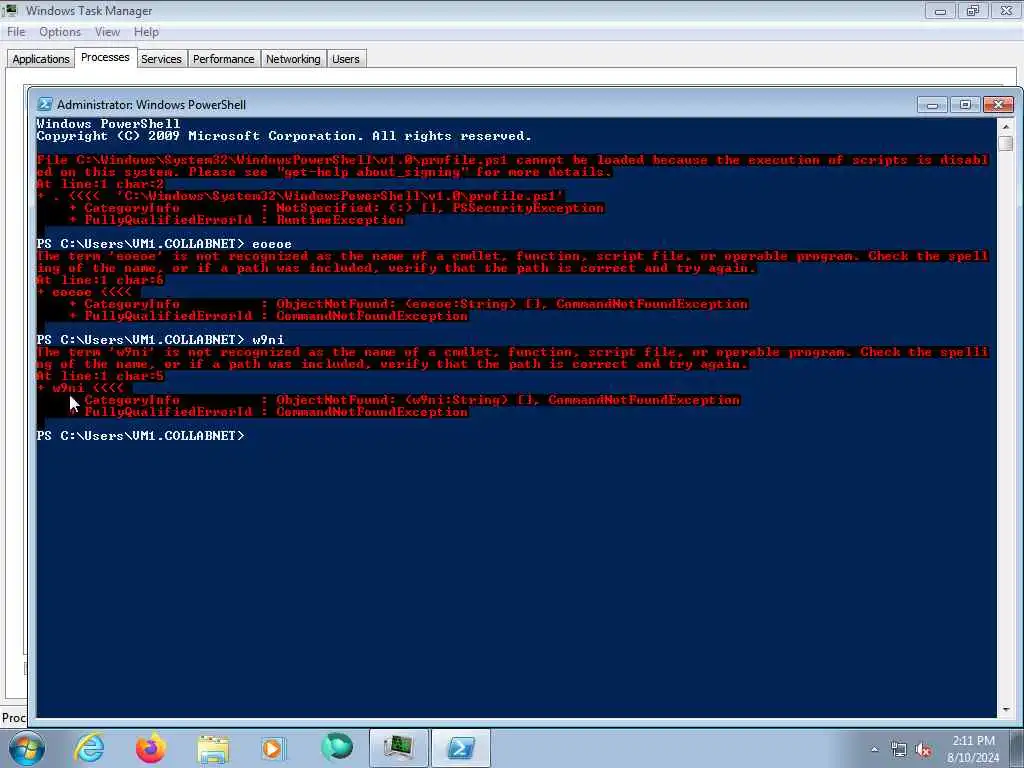Image resolution: width=1024 pixels, height=768 pixels.
Task: Minimize the PowerShell window
Action: click(932, 104)
